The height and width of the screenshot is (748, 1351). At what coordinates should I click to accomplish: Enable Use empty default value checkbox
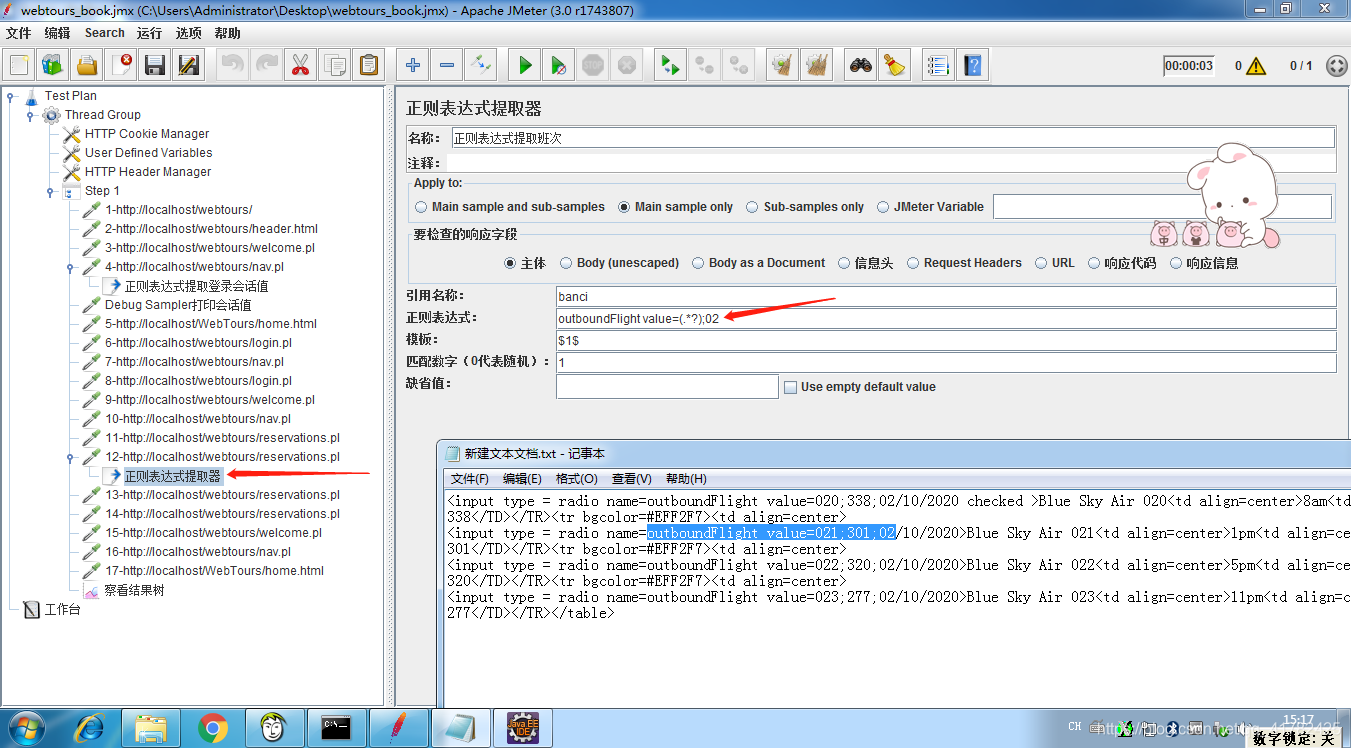tap(791, 387)
